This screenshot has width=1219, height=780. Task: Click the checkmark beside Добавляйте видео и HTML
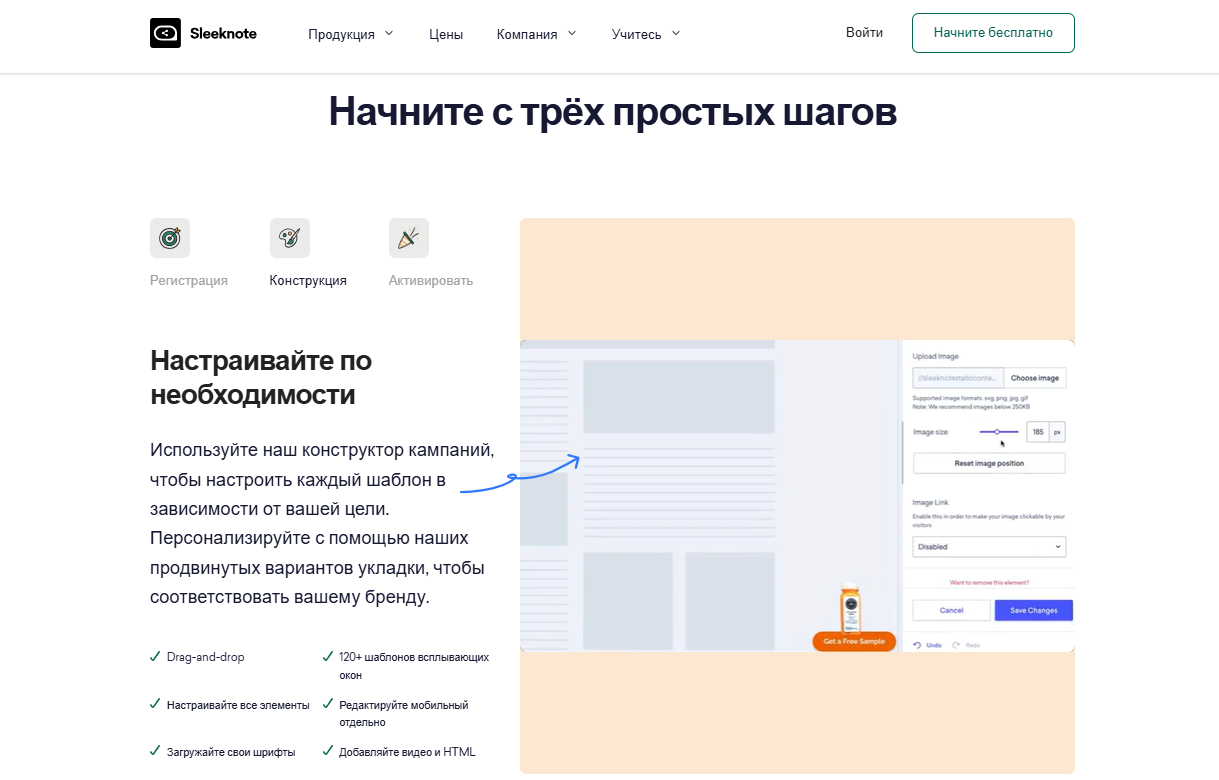coord(328,751)
